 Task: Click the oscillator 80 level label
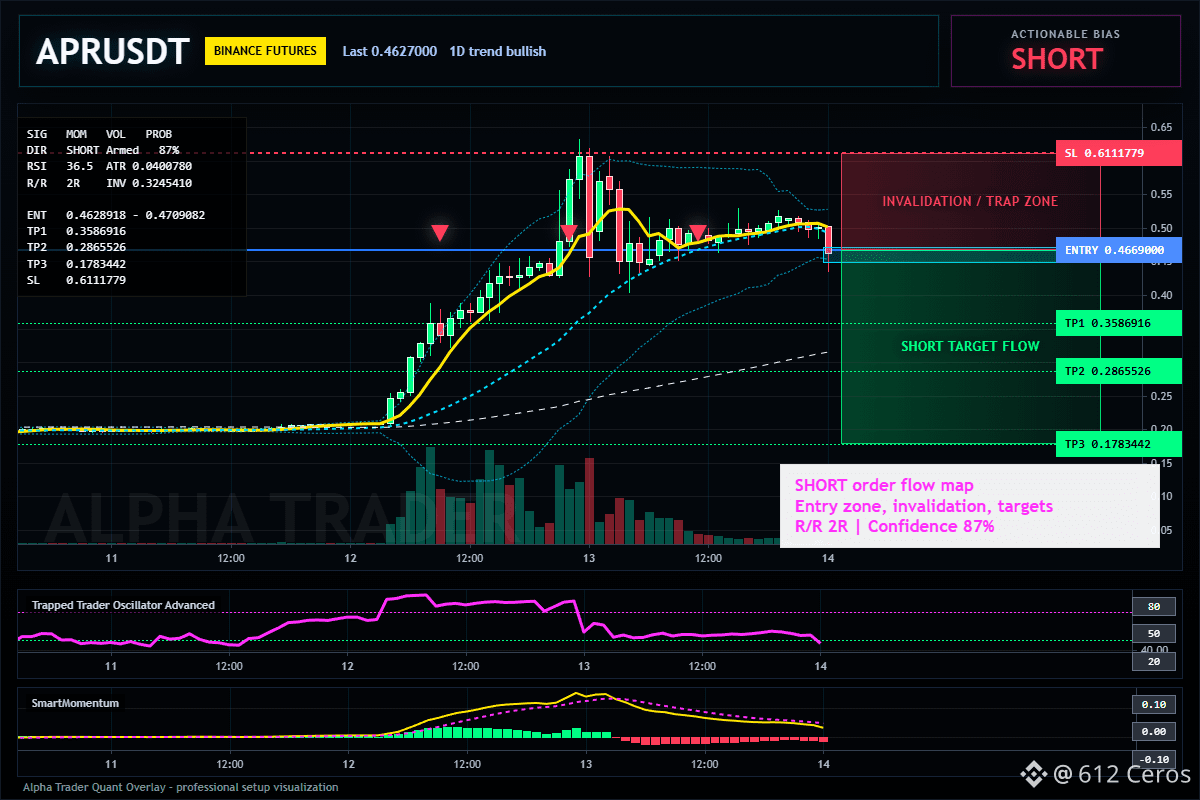pos(1153,606)
